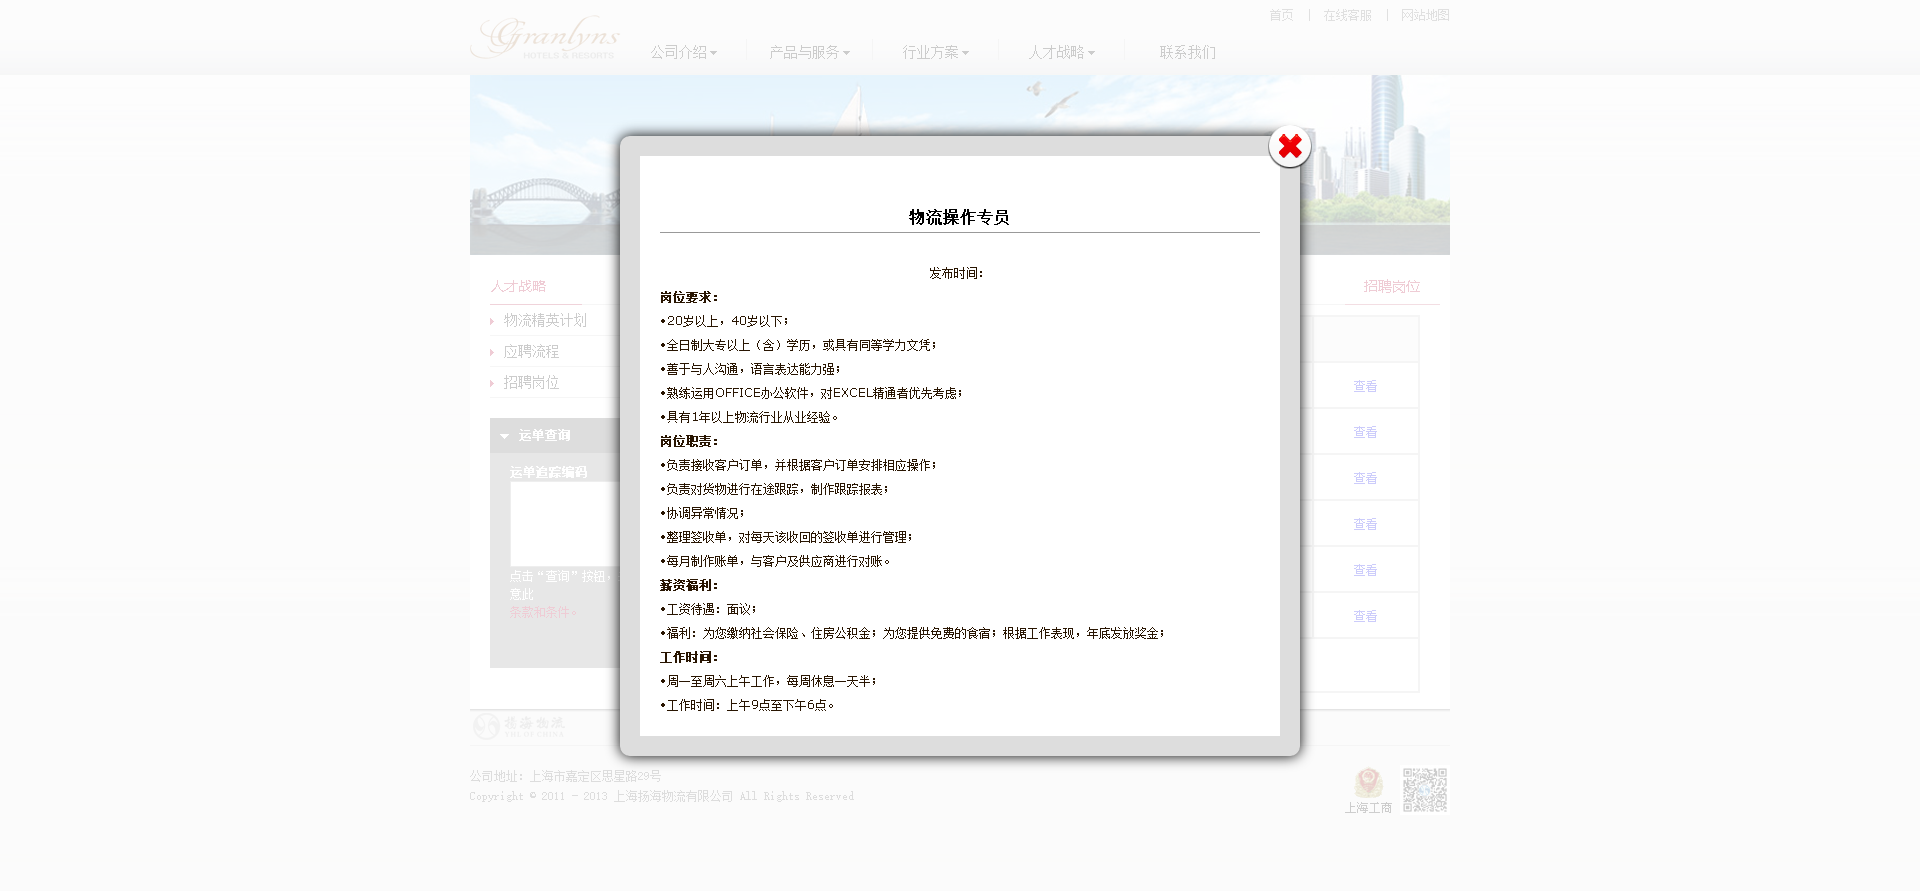Click the first 查看 link in job list
The width and height of the screenshot is (1920, 891).
(x=1364, y=387)
